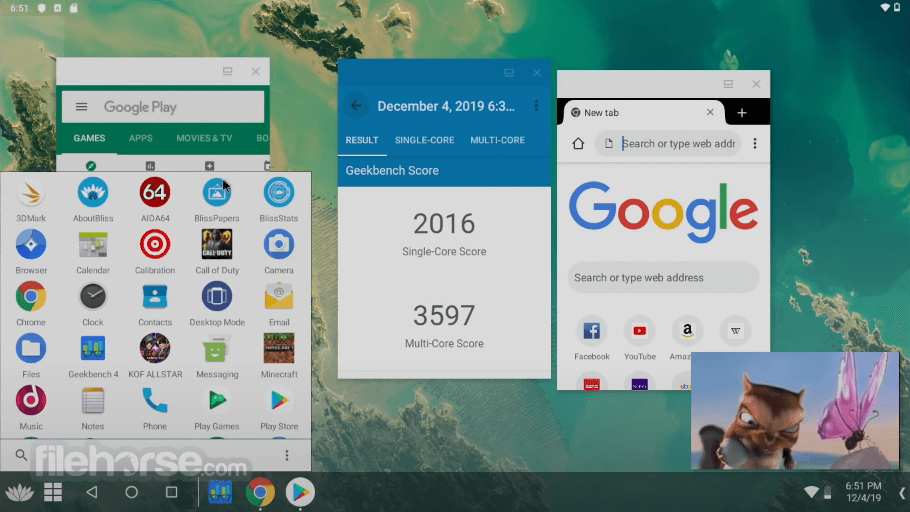Click the Chrome home button
Image resolution: width=910 pixels, height=512 pixels.
tap(578, 143)
